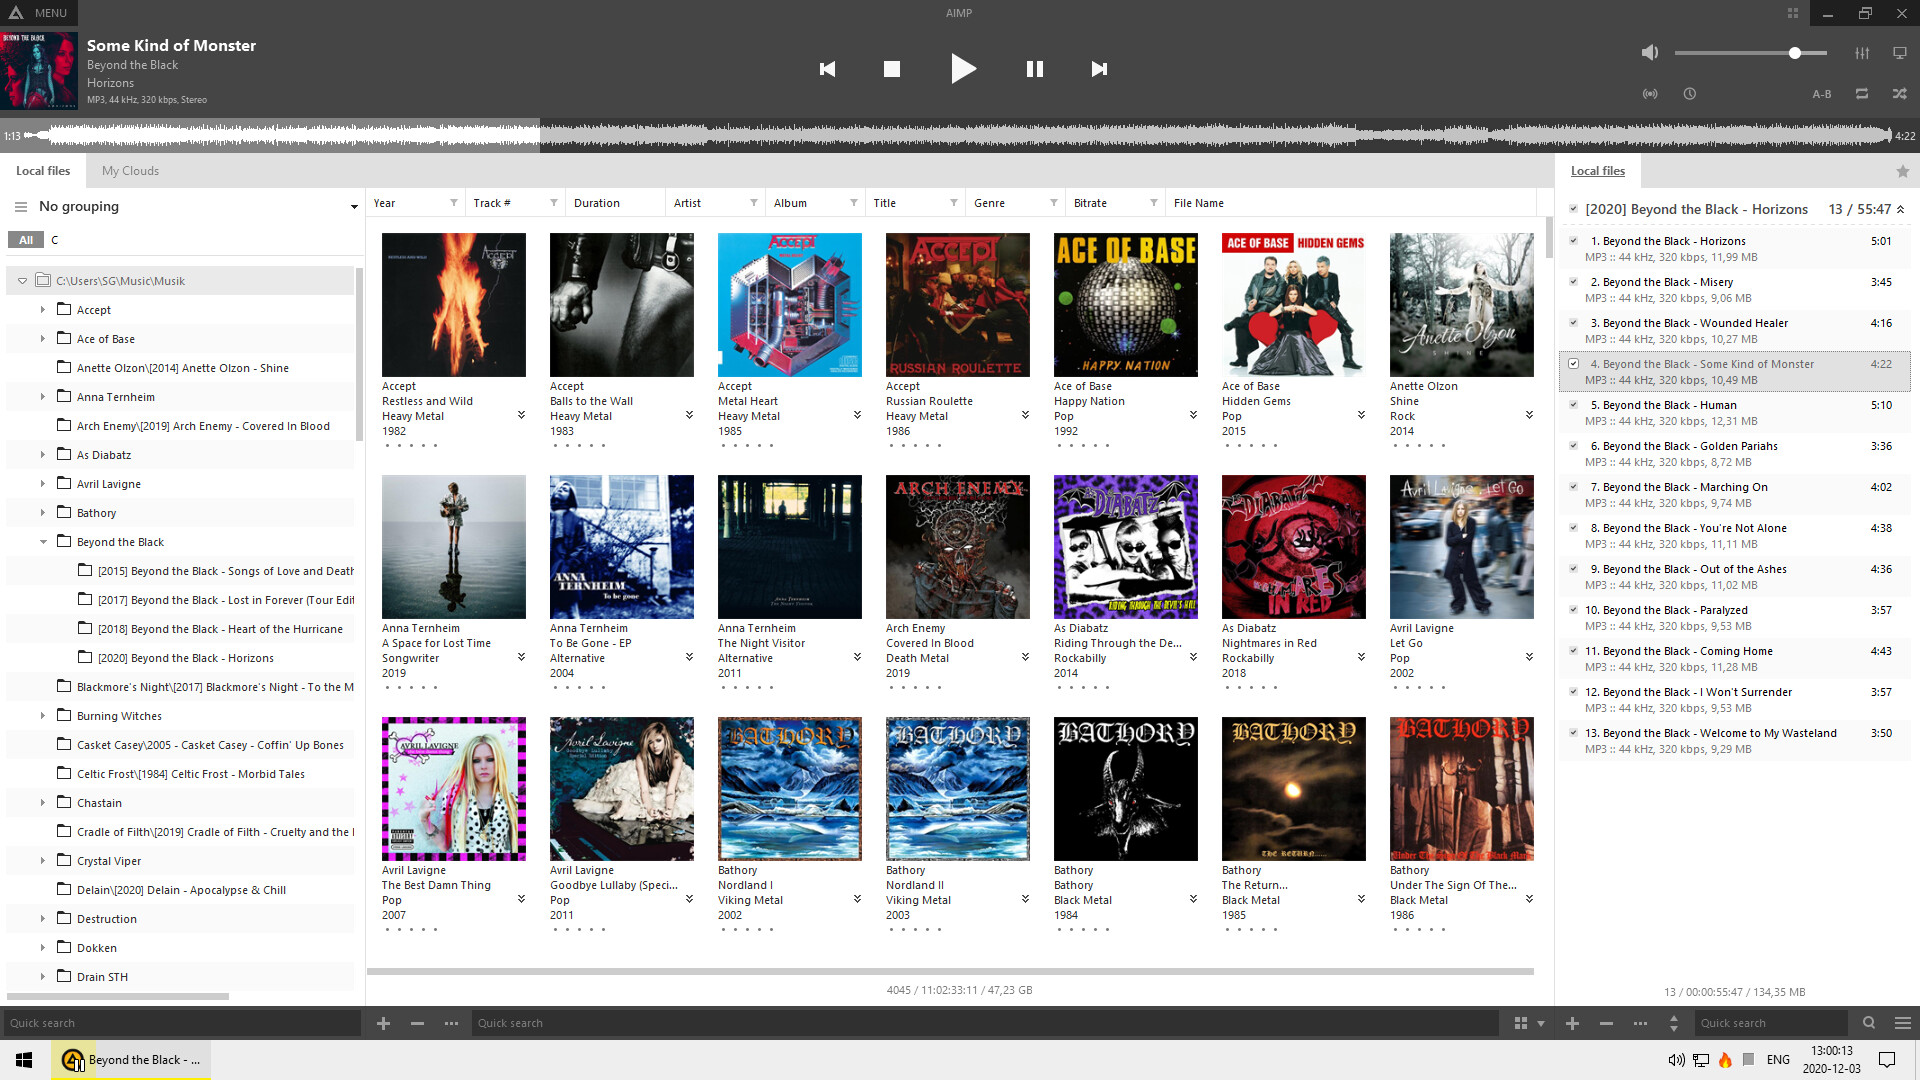Open the AIMP main MENU
Image resolution: width=1920 pixels, height=1080 pixels.
click(x=39, y=13)
